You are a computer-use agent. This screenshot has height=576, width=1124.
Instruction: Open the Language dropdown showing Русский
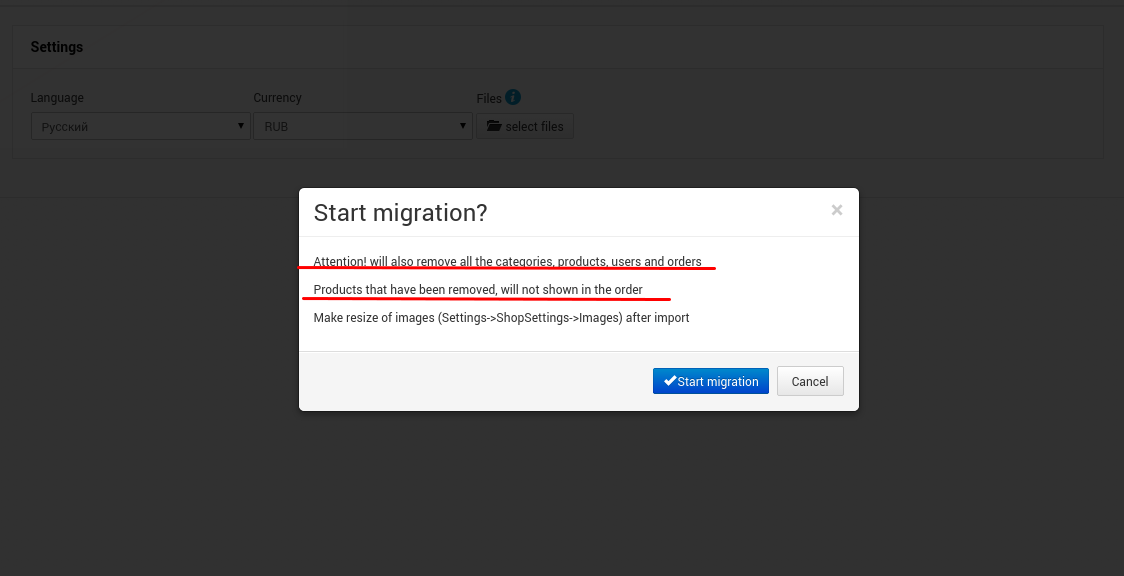pyautogui.click(x=140, y=126)
